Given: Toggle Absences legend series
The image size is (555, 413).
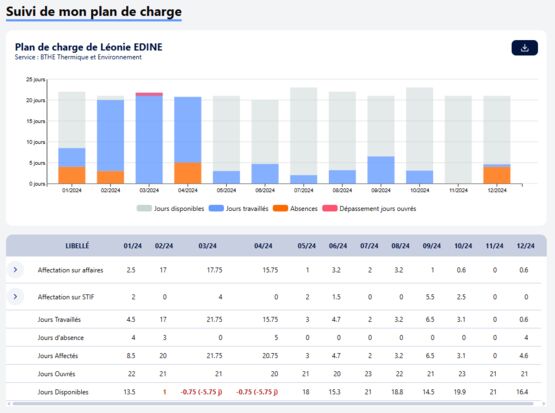Looking at the screenshot, I should click(295, 208).
